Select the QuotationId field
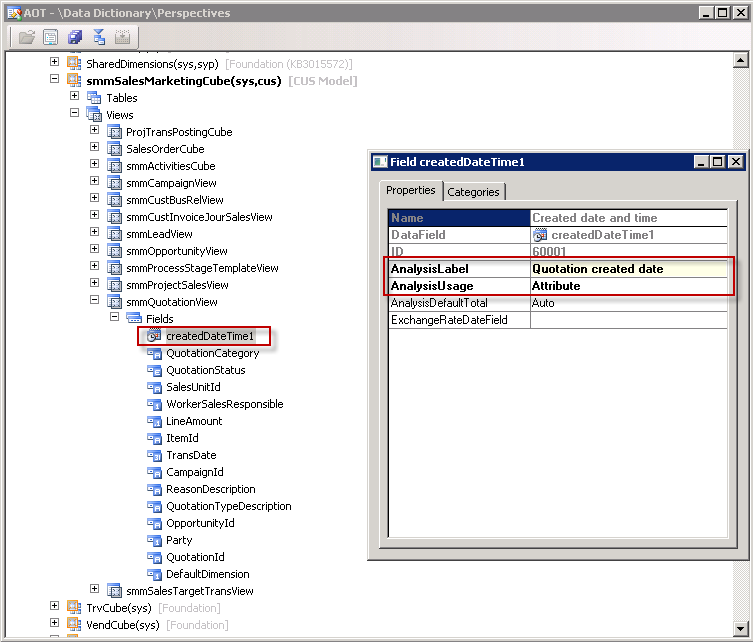 pyautogui.click(x=195, y=557)
